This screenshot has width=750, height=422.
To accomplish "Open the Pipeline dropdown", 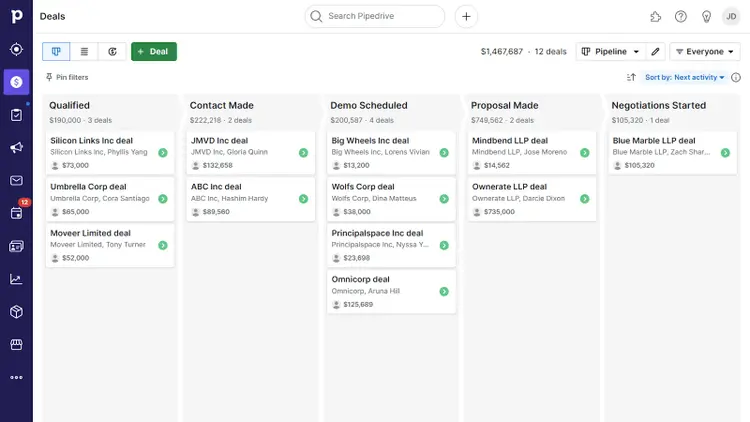I will [611, 51].
